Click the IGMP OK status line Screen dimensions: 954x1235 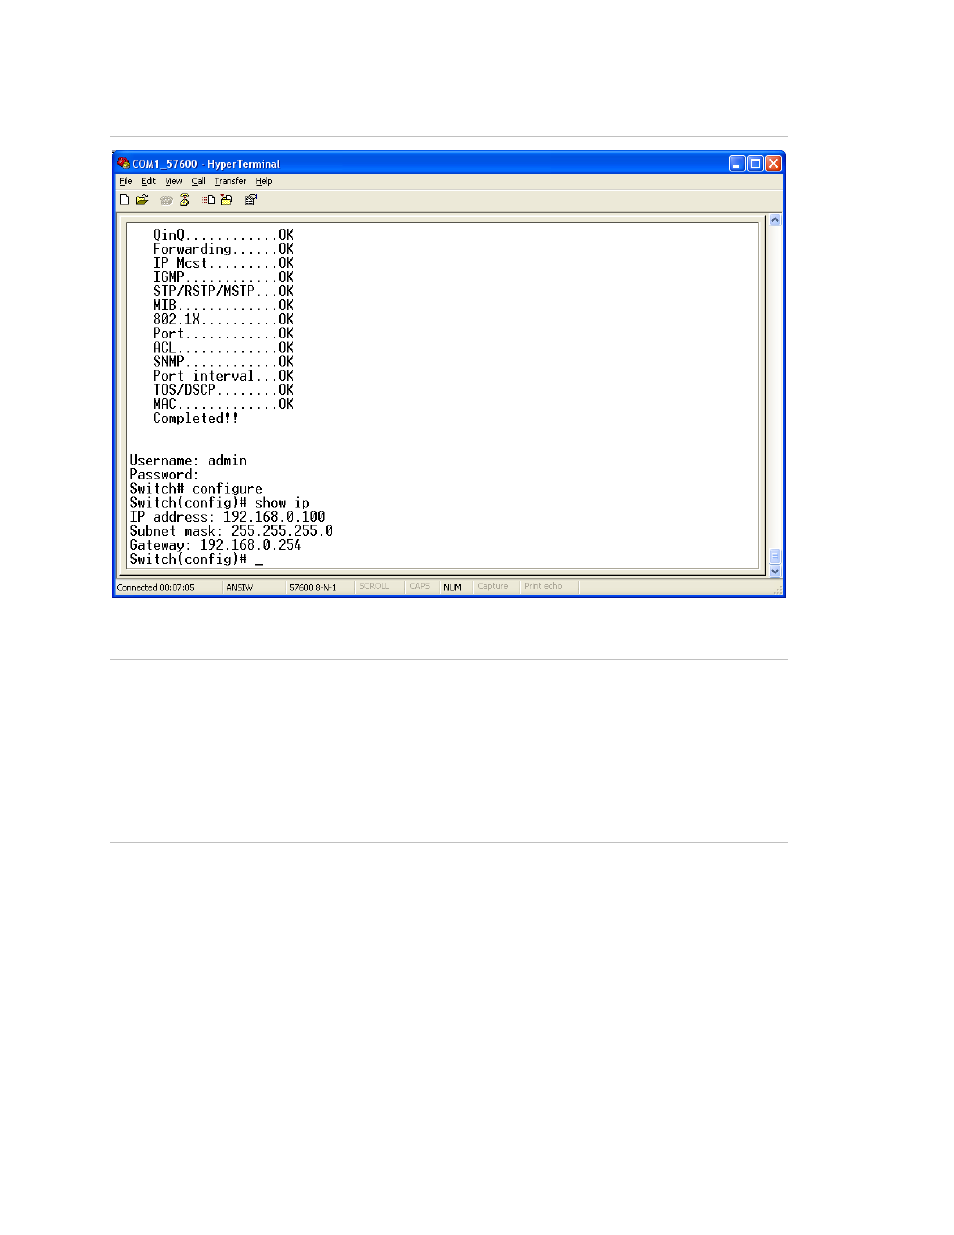click(x=223, y=277)
